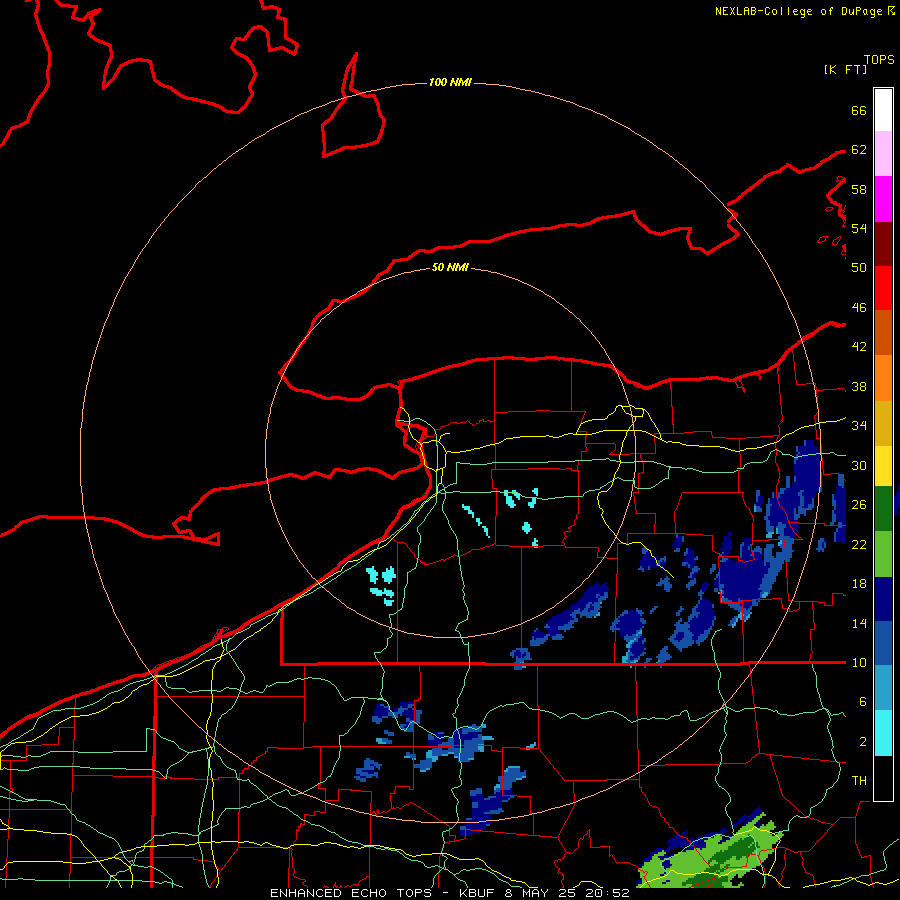Click the legend value 42
The image size is (900, 900).
[x=859, y=347]
